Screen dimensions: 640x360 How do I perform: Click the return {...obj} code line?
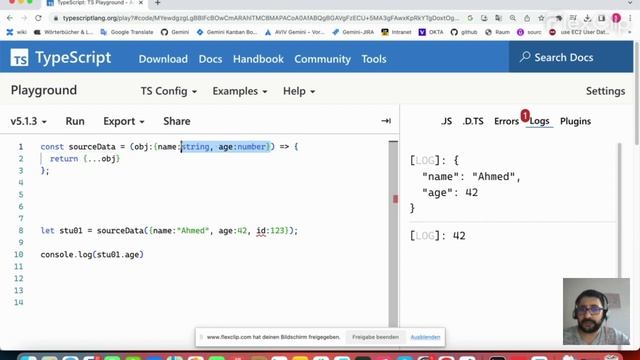click(85, 159)
